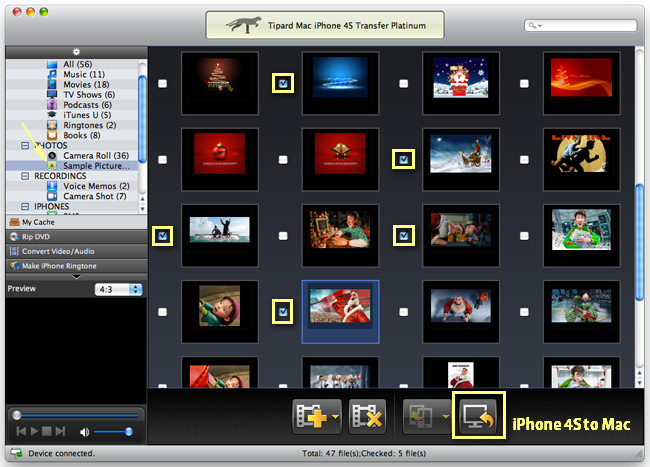Open the Camera Shot (7) icon
This screenshot has height=467, width=650.
pos(52,196)
